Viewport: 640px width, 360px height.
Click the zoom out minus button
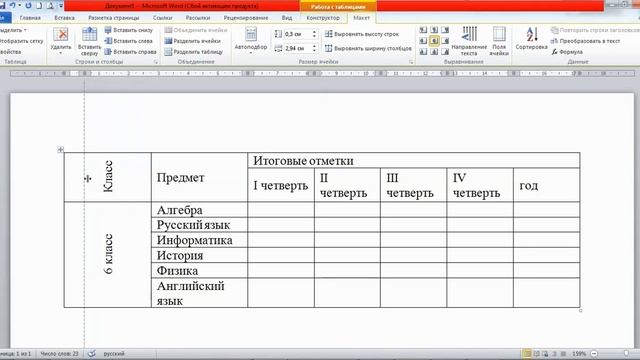coord(594,354)
